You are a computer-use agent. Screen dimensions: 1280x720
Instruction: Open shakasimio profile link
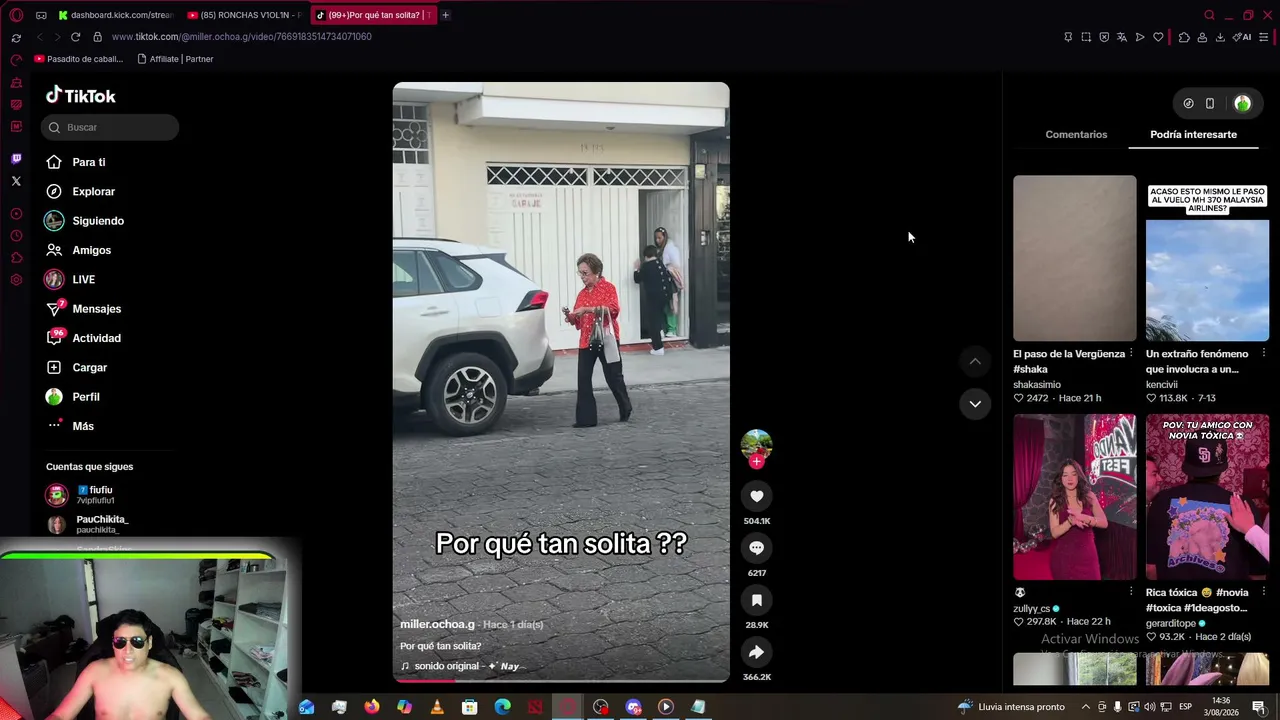(1037, 384)
